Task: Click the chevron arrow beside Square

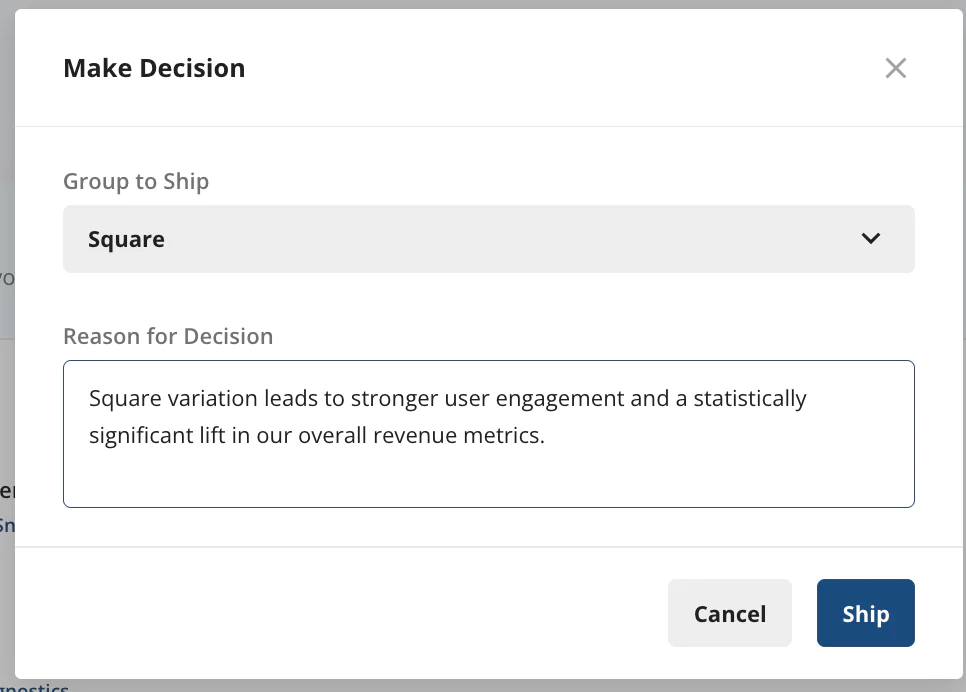Action: pos(871,239)
